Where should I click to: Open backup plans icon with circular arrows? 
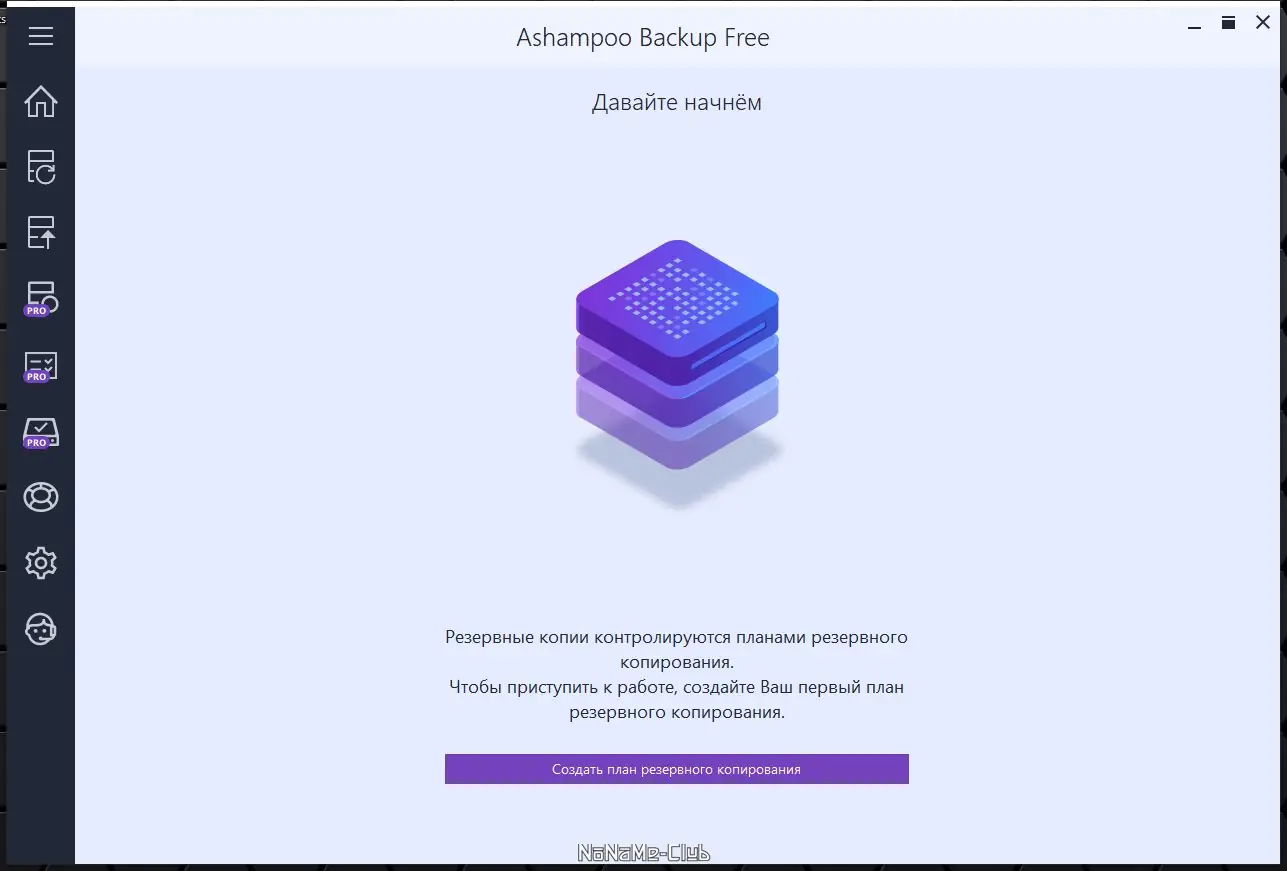click(x=41, y=167)
